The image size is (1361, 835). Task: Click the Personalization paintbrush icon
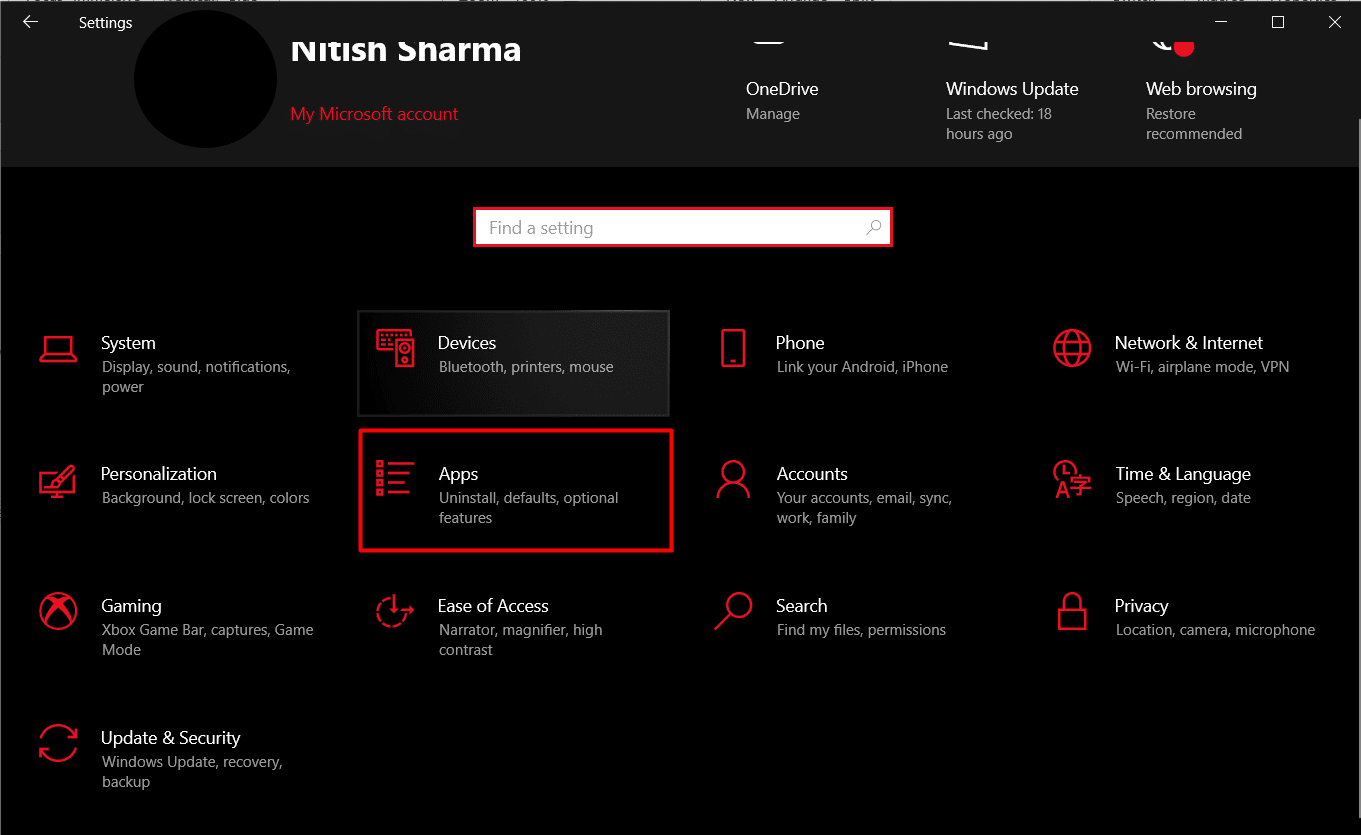coord(58,480)
